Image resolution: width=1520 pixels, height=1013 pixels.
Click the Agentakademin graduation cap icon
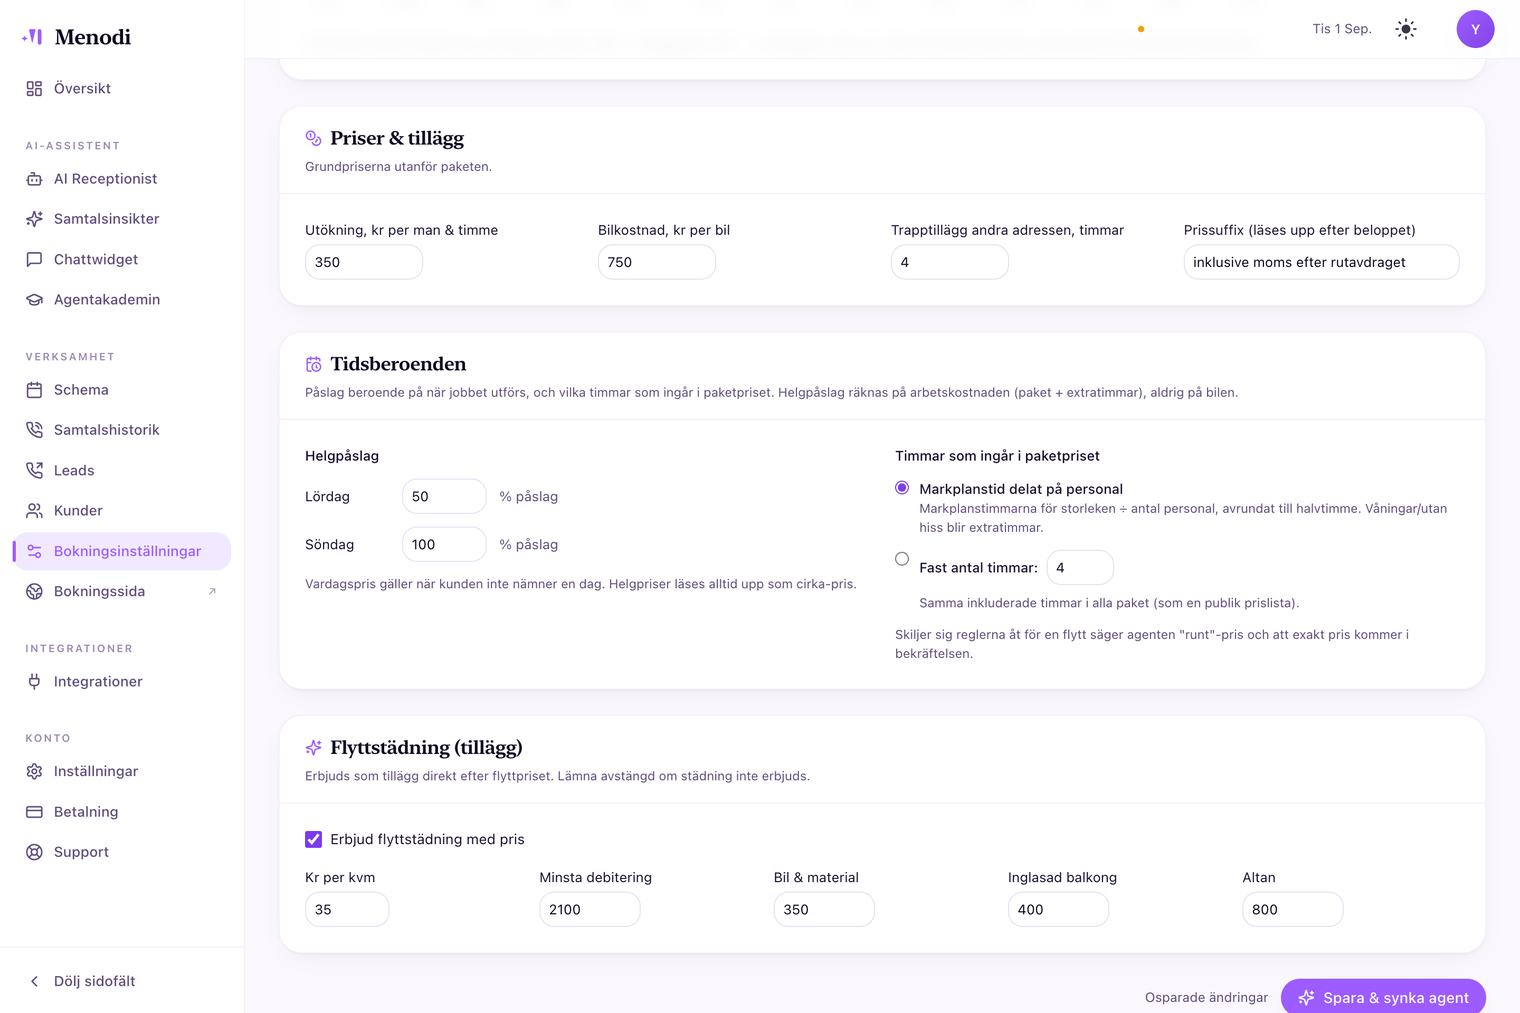(x=34, y=300)
